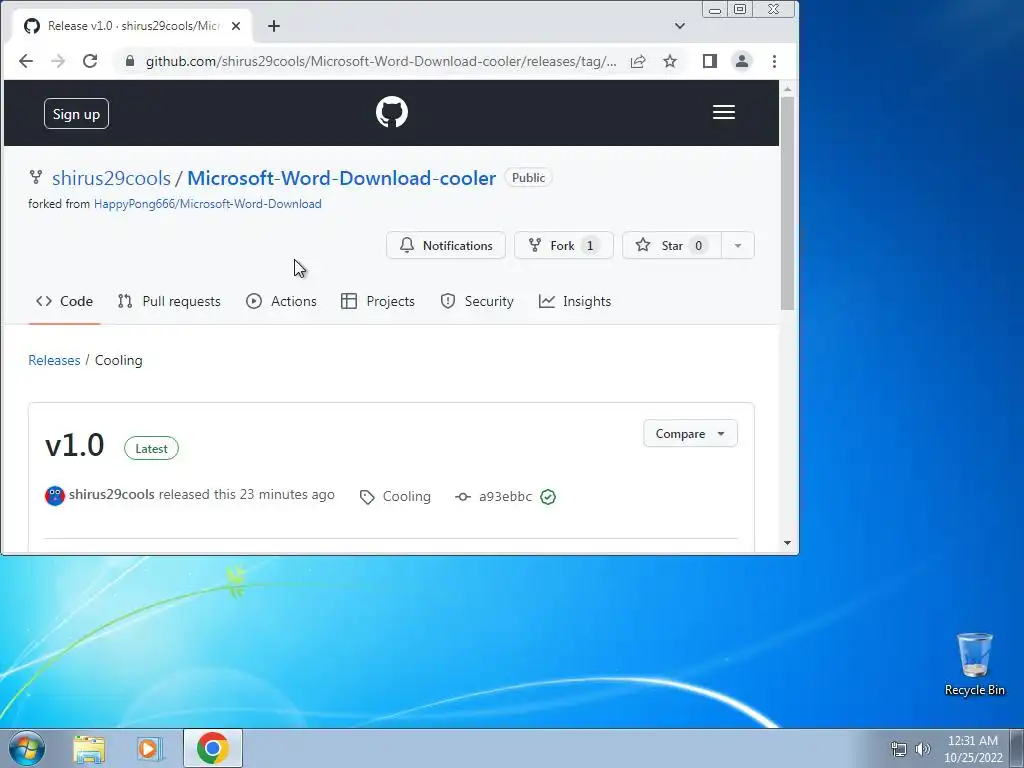Launch Windows Media Player from taskbar
This screenshot has width=1024, height=768.
150,749
